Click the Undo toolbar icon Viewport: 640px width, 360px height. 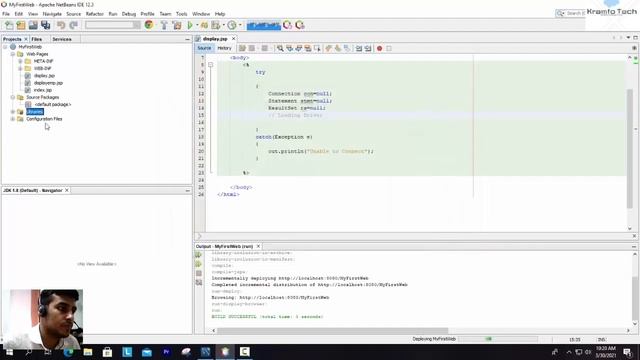pyautogui.click(x=61, y=25)
